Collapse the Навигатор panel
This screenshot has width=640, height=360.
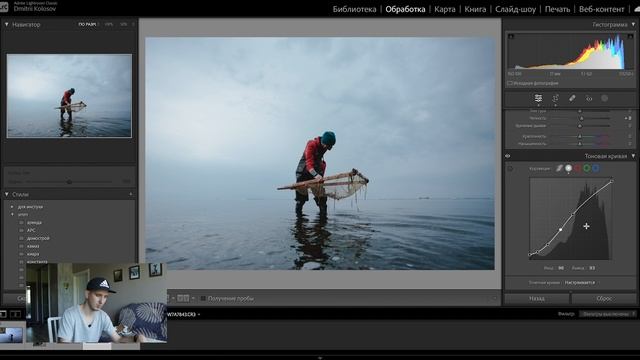[7, 24]
